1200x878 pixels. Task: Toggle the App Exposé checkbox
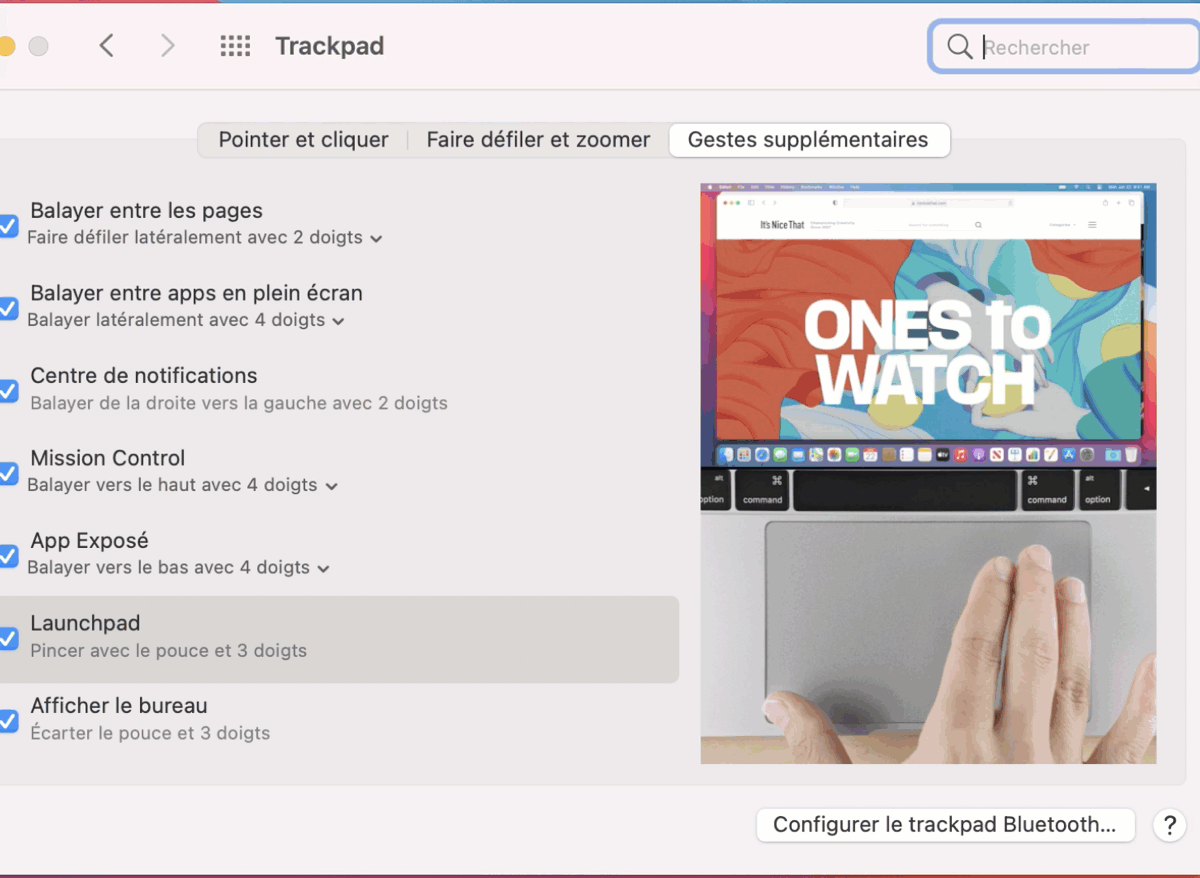point(7,556)
